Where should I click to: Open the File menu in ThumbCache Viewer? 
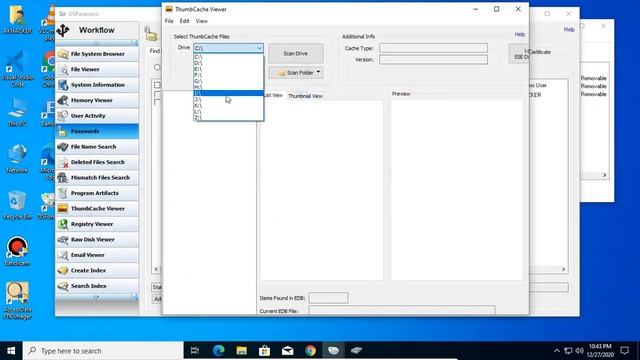tap(169, 21)
